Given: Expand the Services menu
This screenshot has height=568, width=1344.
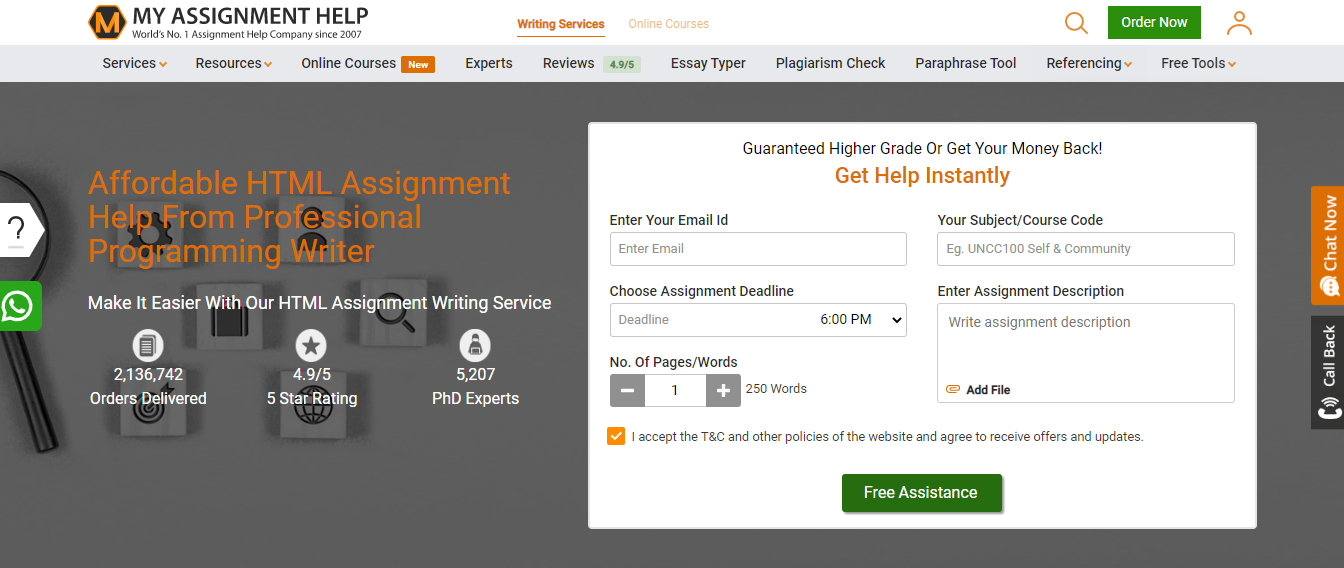Looking at the screenshot, I should coord(135,63).
